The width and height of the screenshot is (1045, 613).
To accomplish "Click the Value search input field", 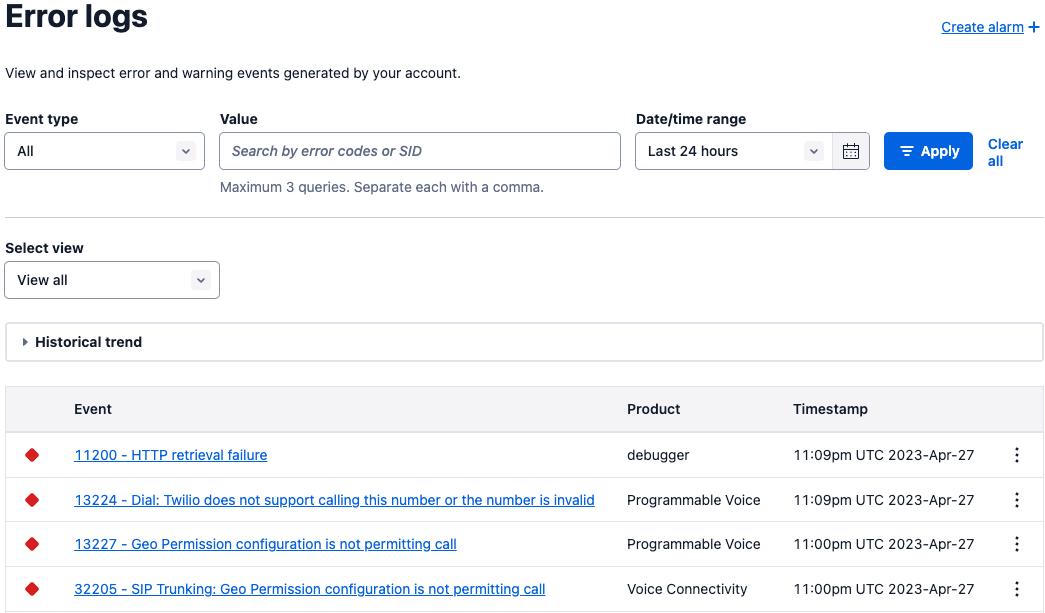I will coord(419,150).
